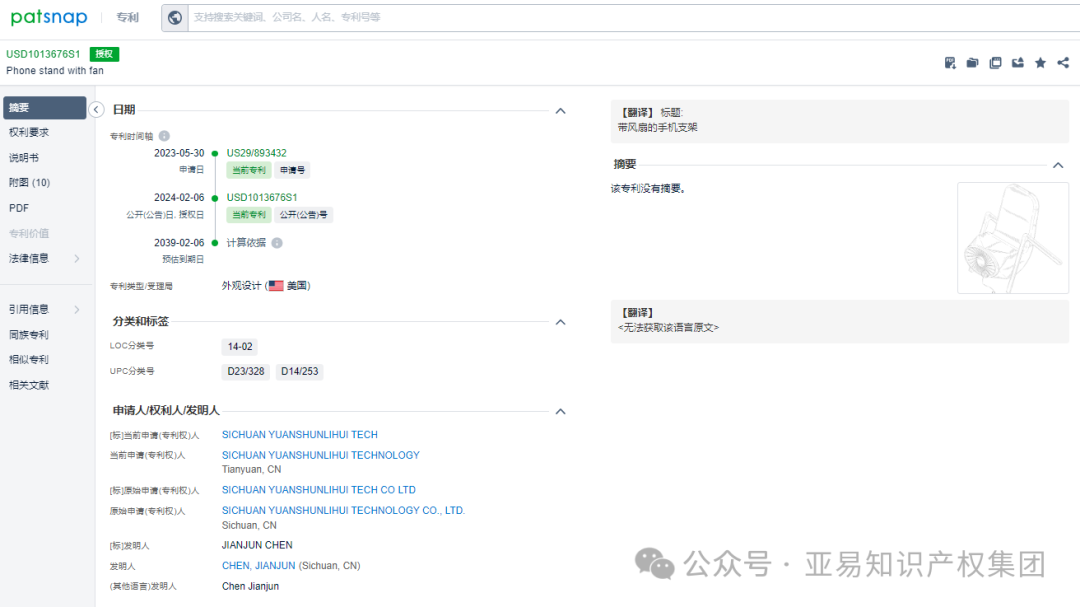The width and height of the screenshot is (1080, 607).
Task: Click the text 该专利没有摘要。
Action: pos(648,189)
